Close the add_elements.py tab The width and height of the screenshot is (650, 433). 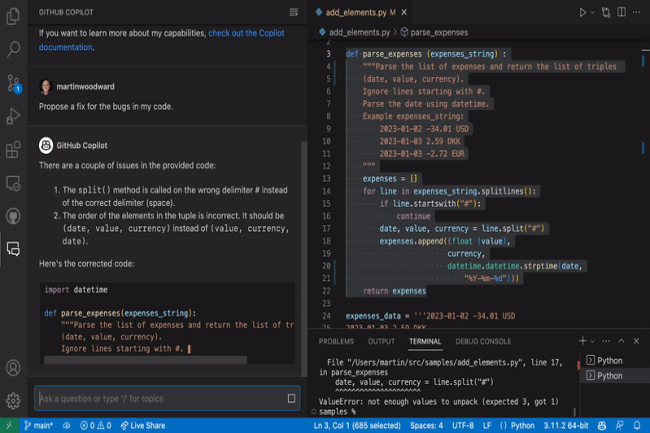point(404,12)
